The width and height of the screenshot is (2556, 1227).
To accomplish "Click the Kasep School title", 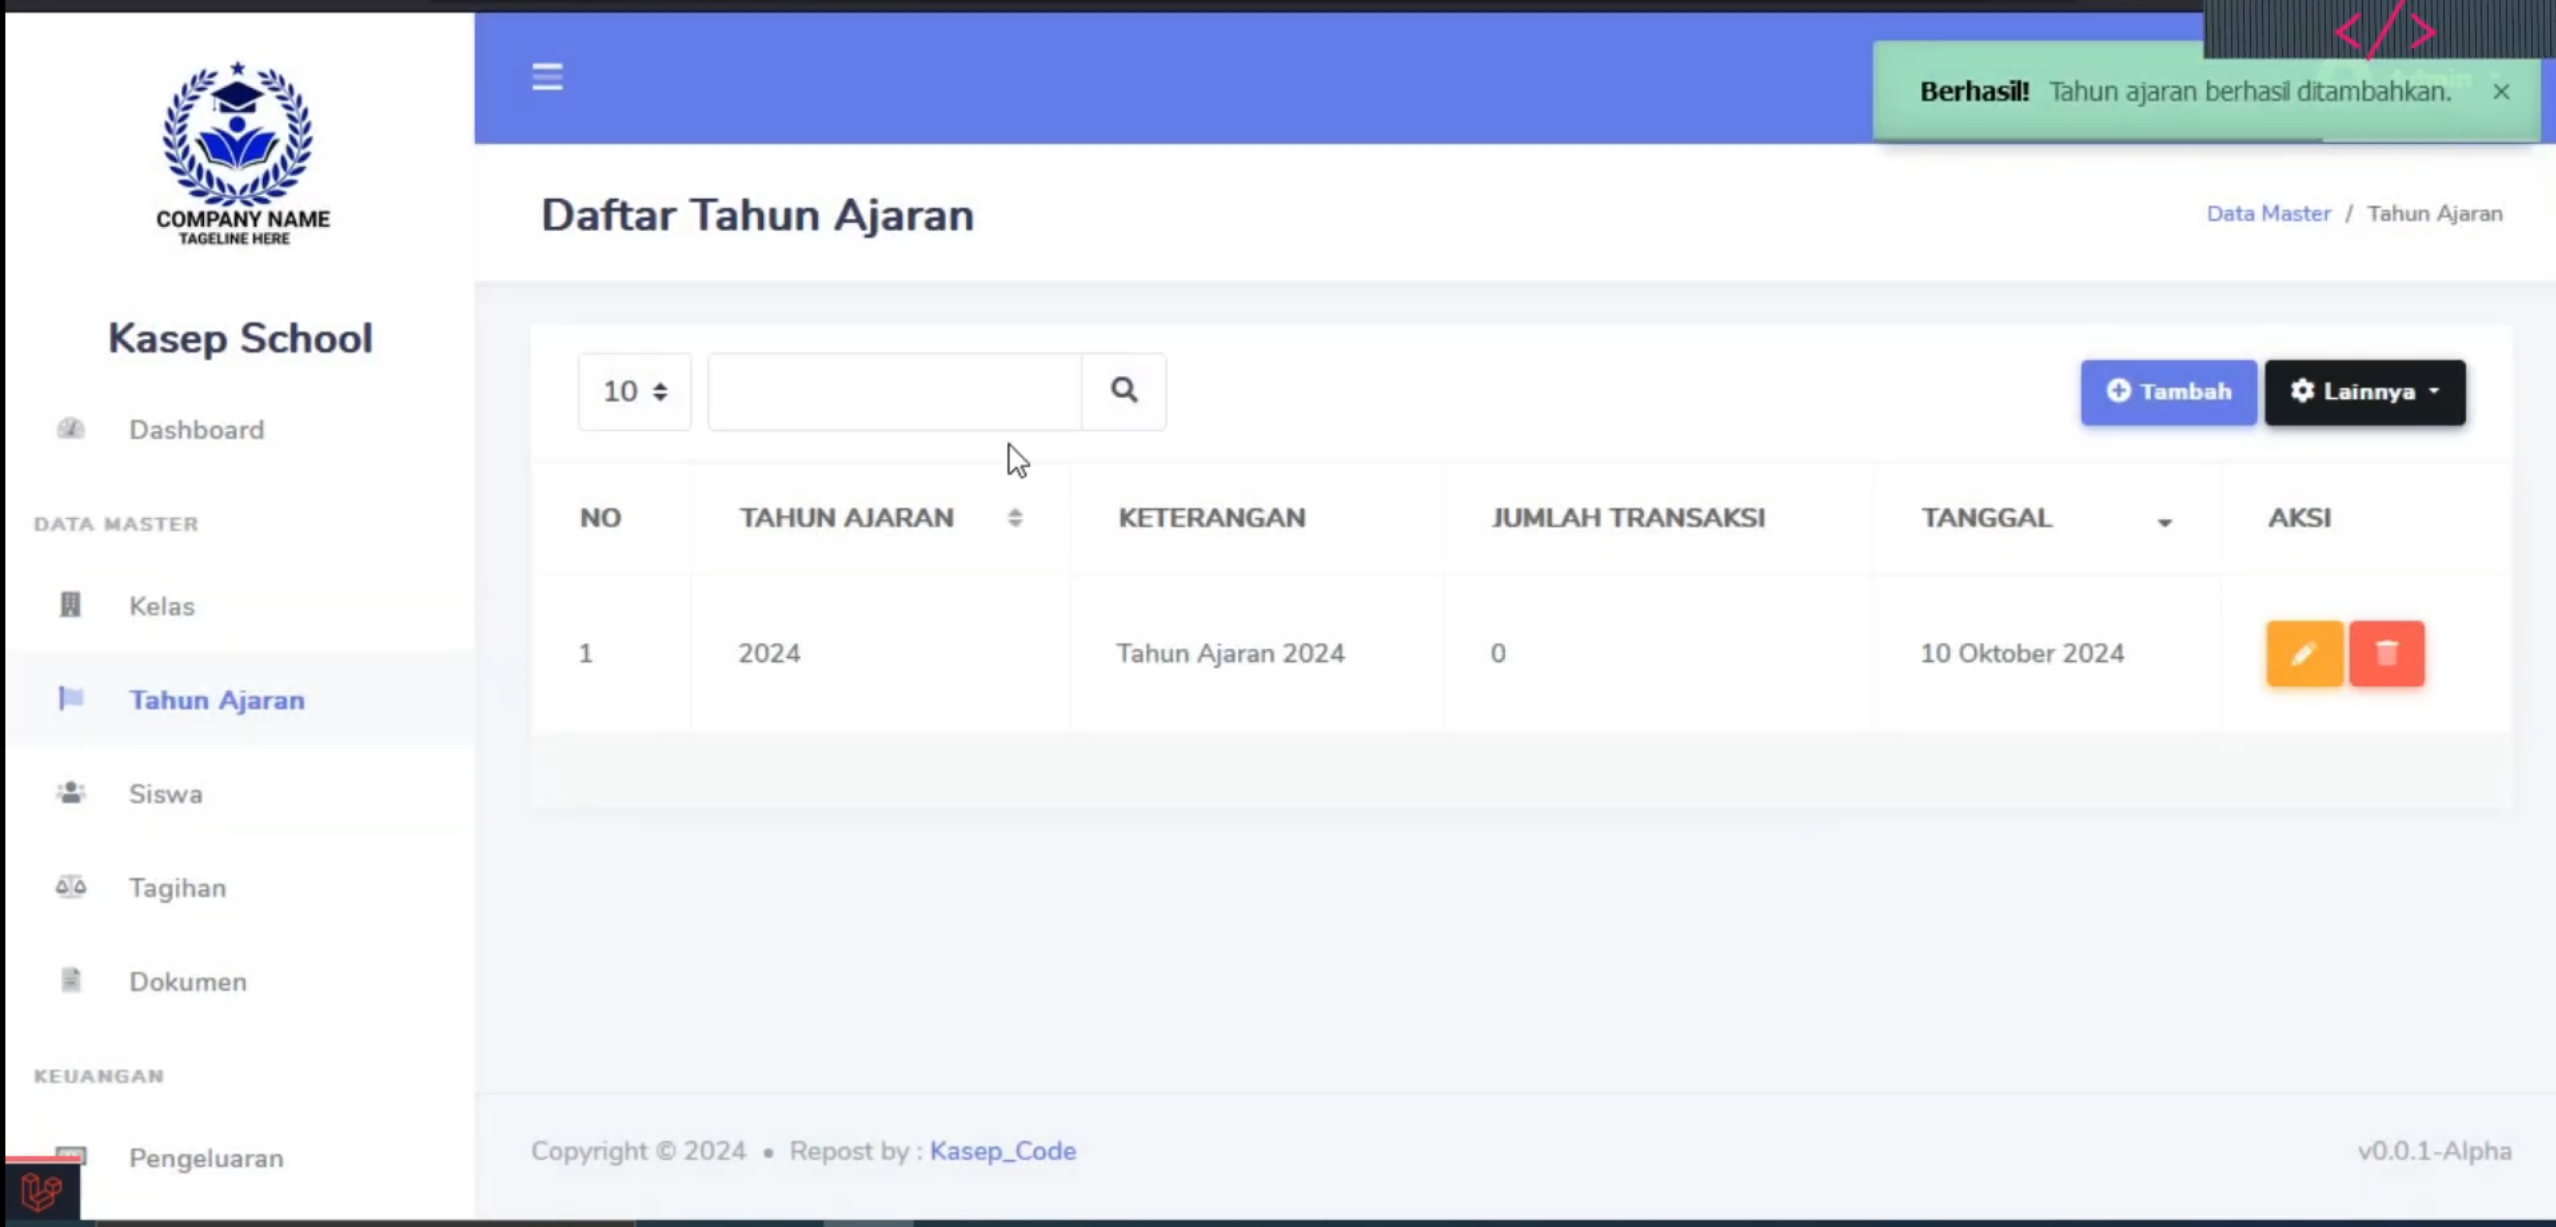I will (x=240, y=339).
